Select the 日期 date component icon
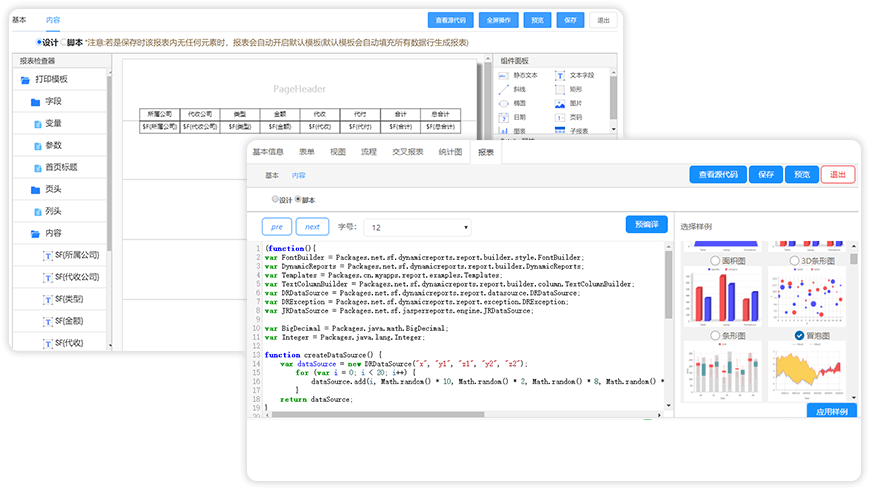Image resolution: width=870 pixels, height=490 pixels. (x=504, y=117)
